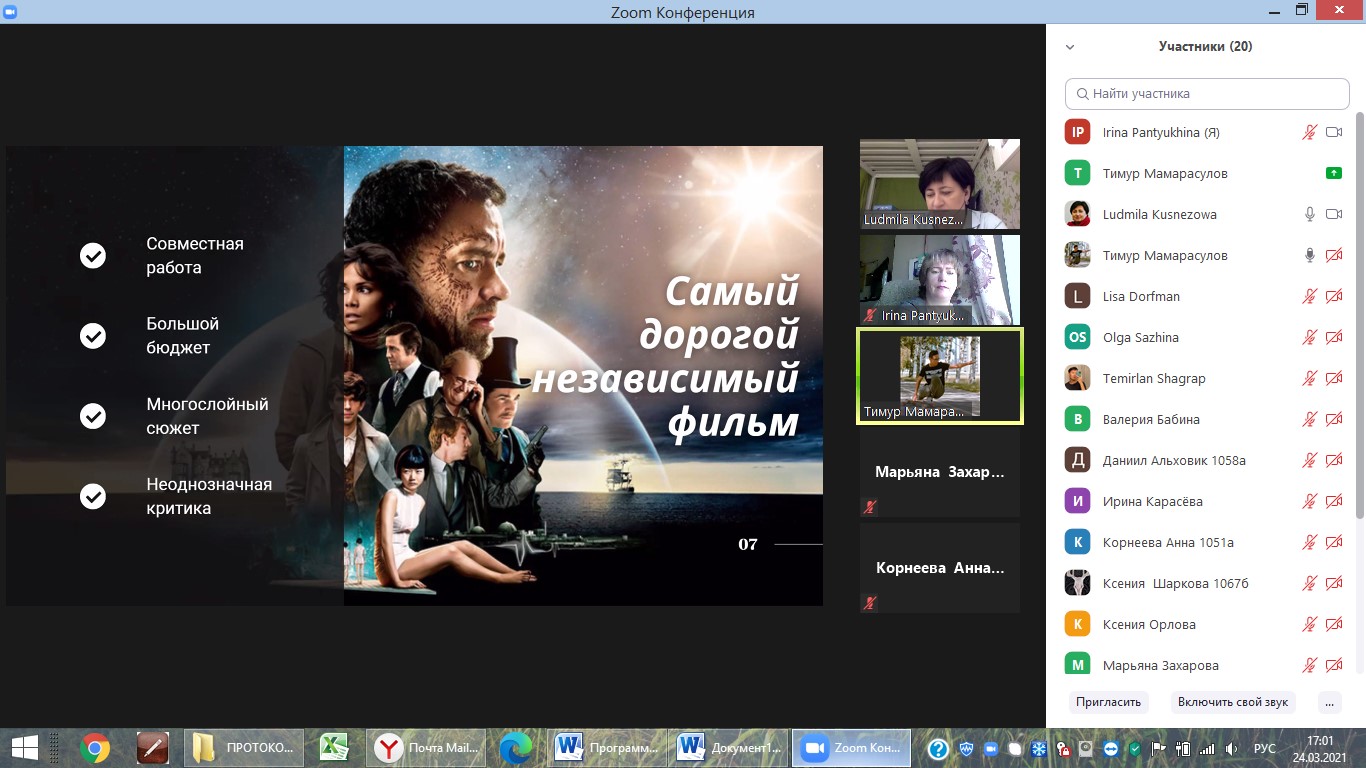Collapse the Участники panel with chevron
1366x768 pixels.
(x=1070, y=47)
